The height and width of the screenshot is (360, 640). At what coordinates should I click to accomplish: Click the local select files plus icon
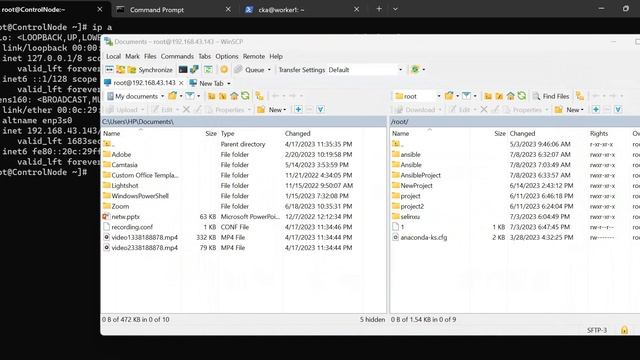[x=298, y=109]
